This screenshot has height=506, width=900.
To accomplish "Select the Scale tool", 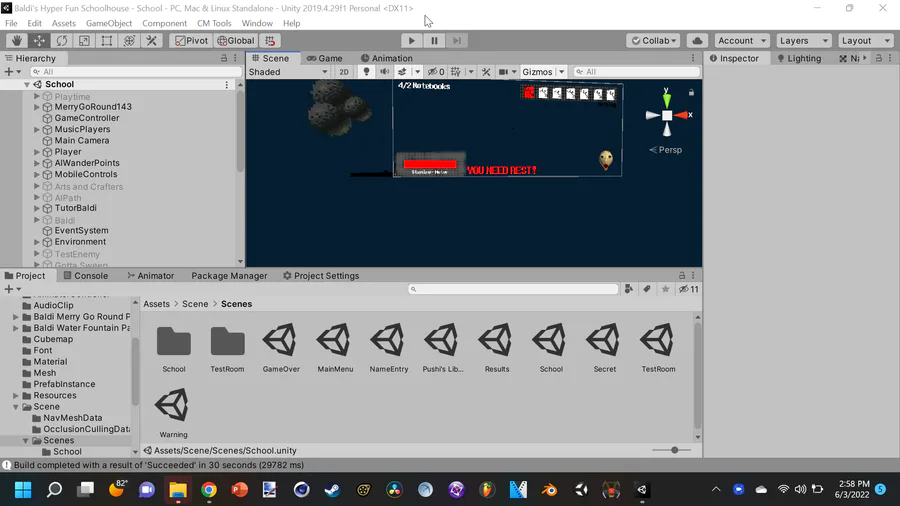I will tap(84, 41).
